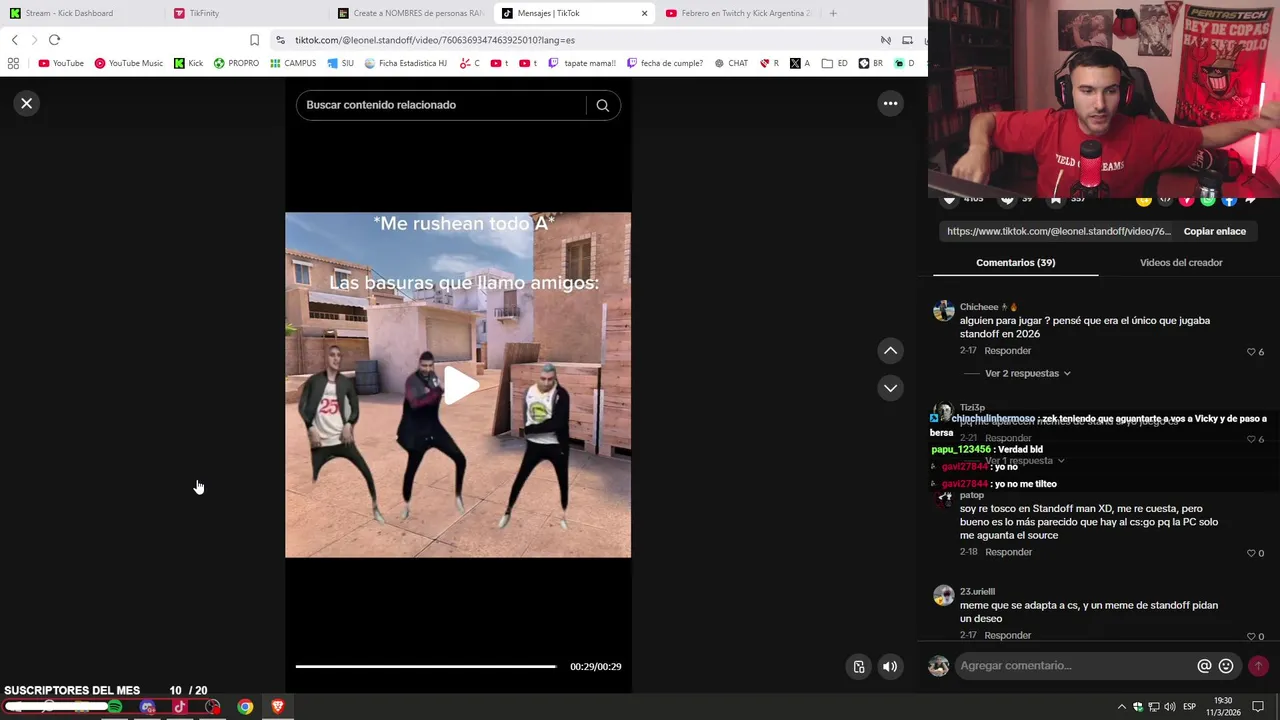Open the apps grid in bookmarks bar
1280x720 pixels.
click(x=13, y=63)
